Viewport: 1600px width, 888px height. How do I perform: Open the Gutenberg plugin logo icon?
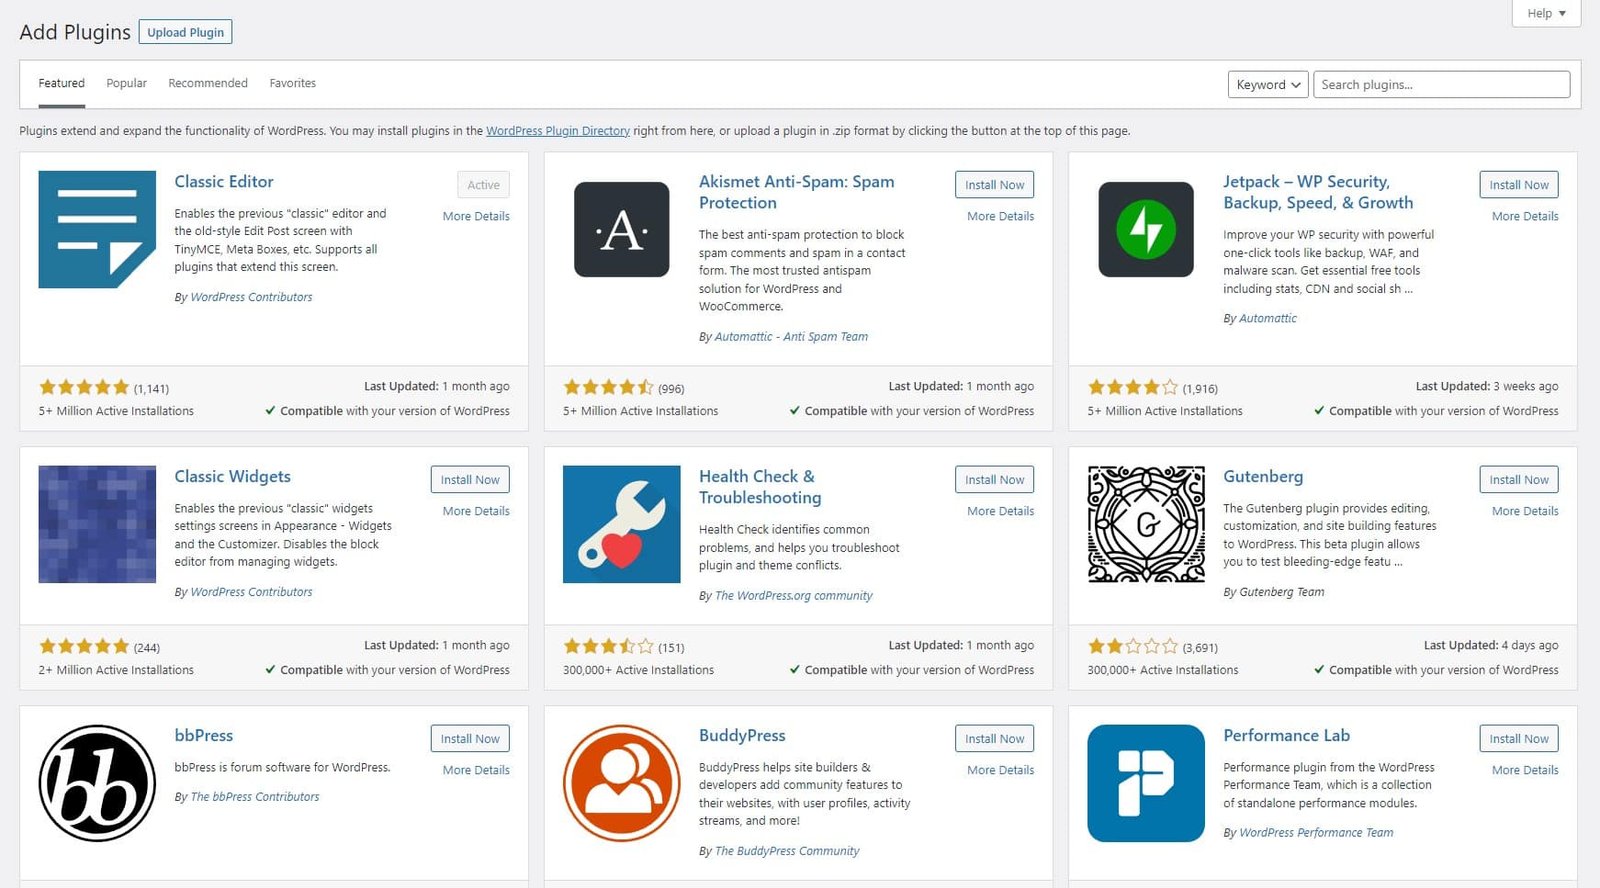(x=1146, y=524)
